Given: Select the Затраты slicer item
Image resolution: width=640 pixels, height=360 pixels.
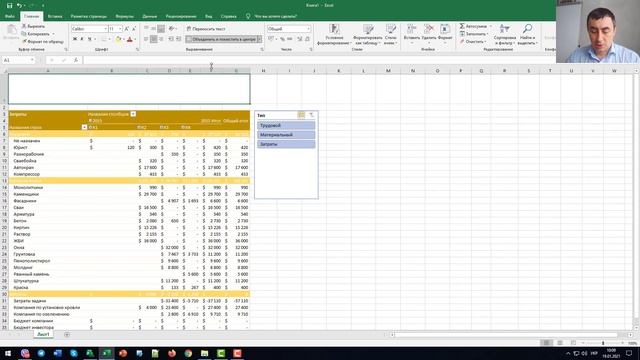Looking at the screenshot, I should click(x=286, y=144).
